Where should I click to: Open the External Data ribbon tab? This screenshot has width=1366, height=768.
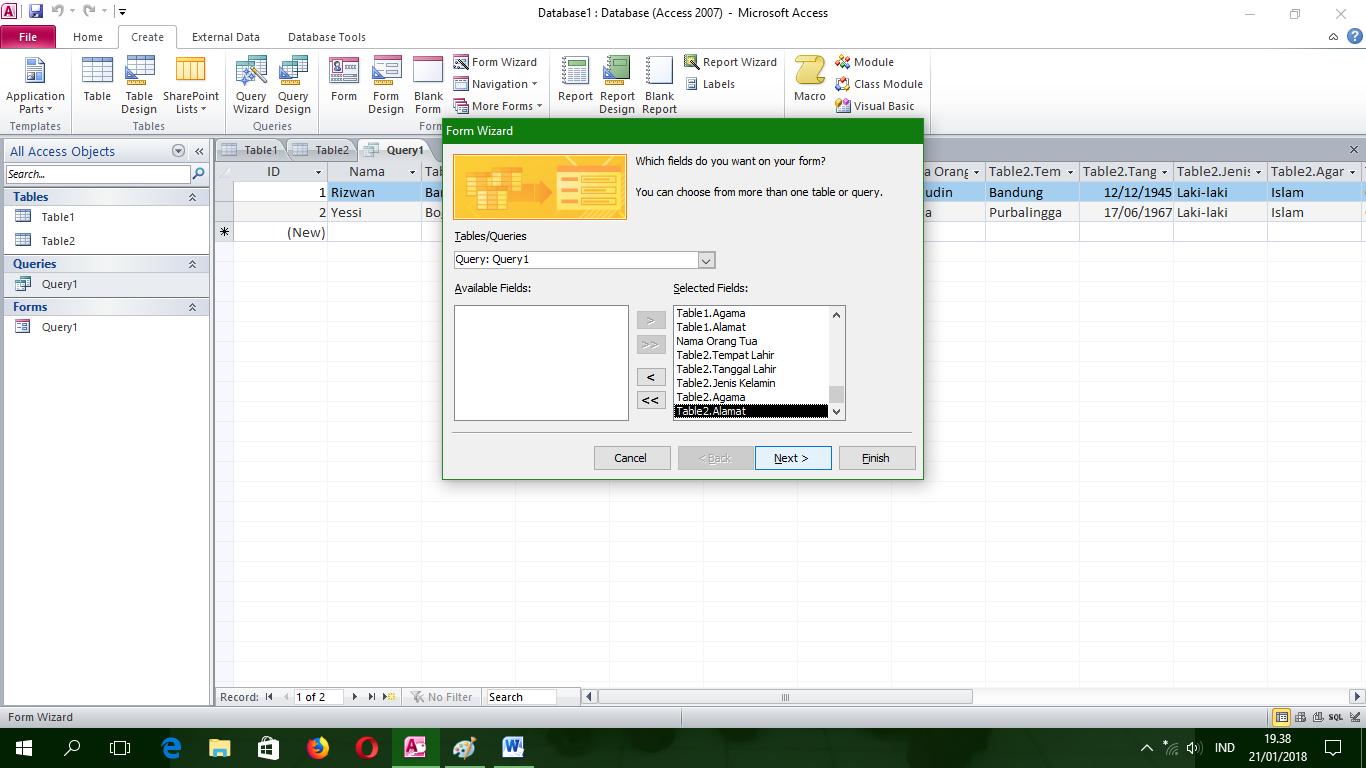click(x=225, y=37)
